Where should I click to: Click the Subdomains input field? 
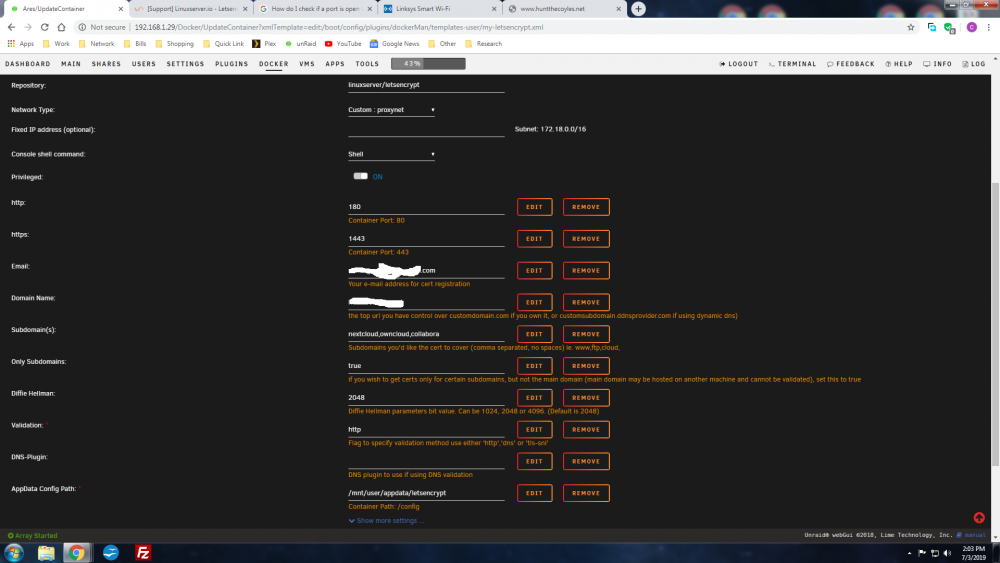tap(426, 334)
